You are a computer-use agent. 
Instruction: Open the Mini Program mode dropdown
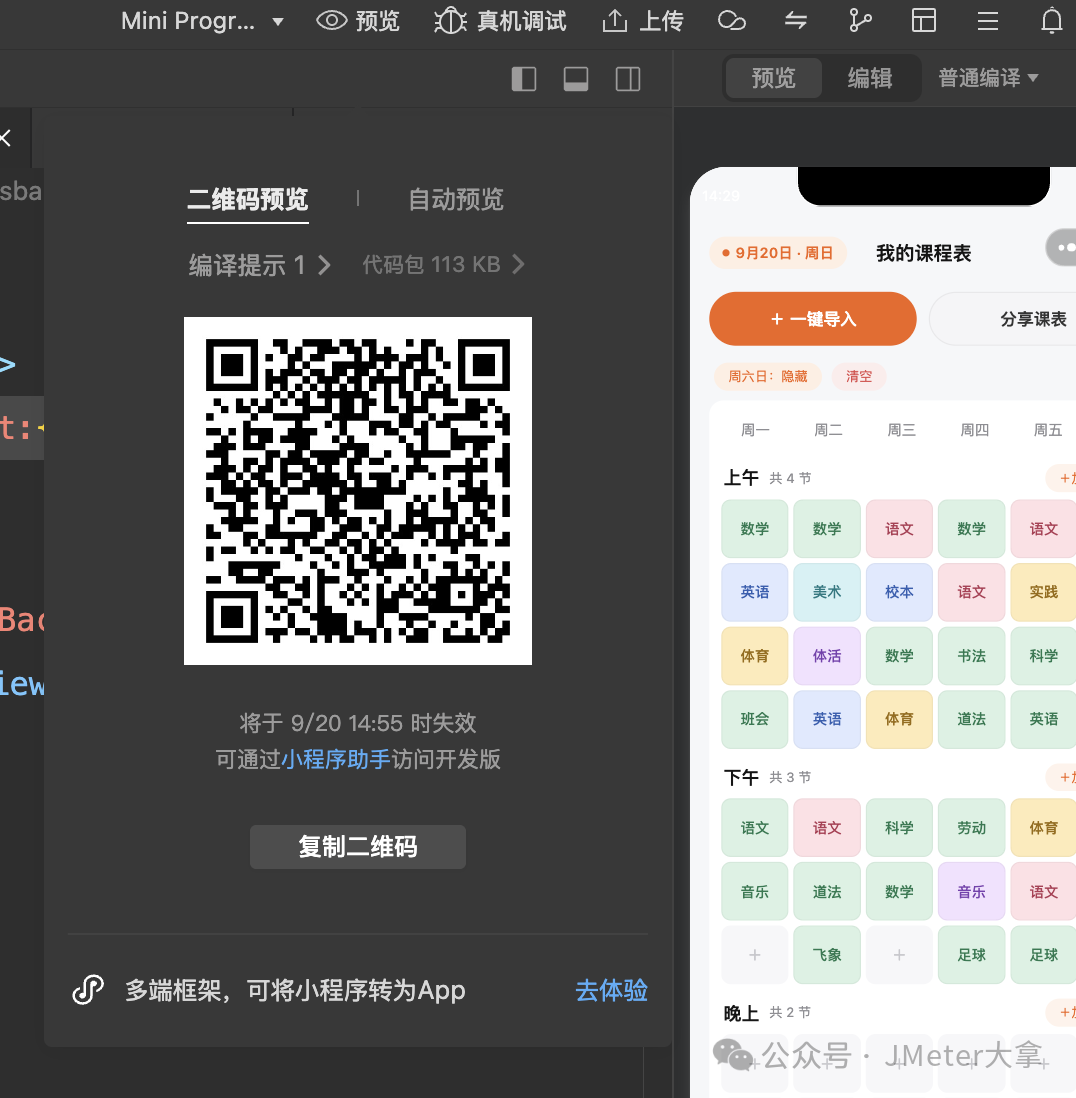pyautogui.click(x=202, y=21)
